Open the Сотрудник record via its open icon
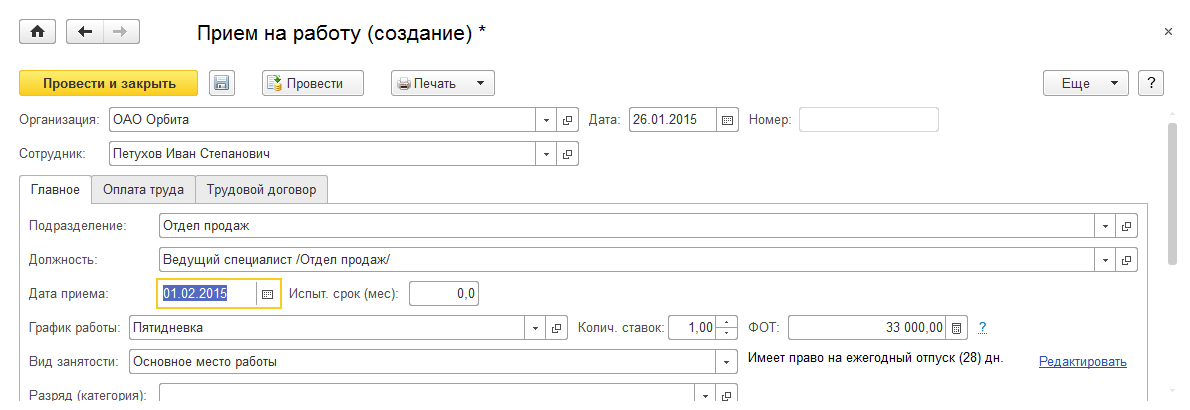This screenshot has width=1190, height=410. (567, 155)
